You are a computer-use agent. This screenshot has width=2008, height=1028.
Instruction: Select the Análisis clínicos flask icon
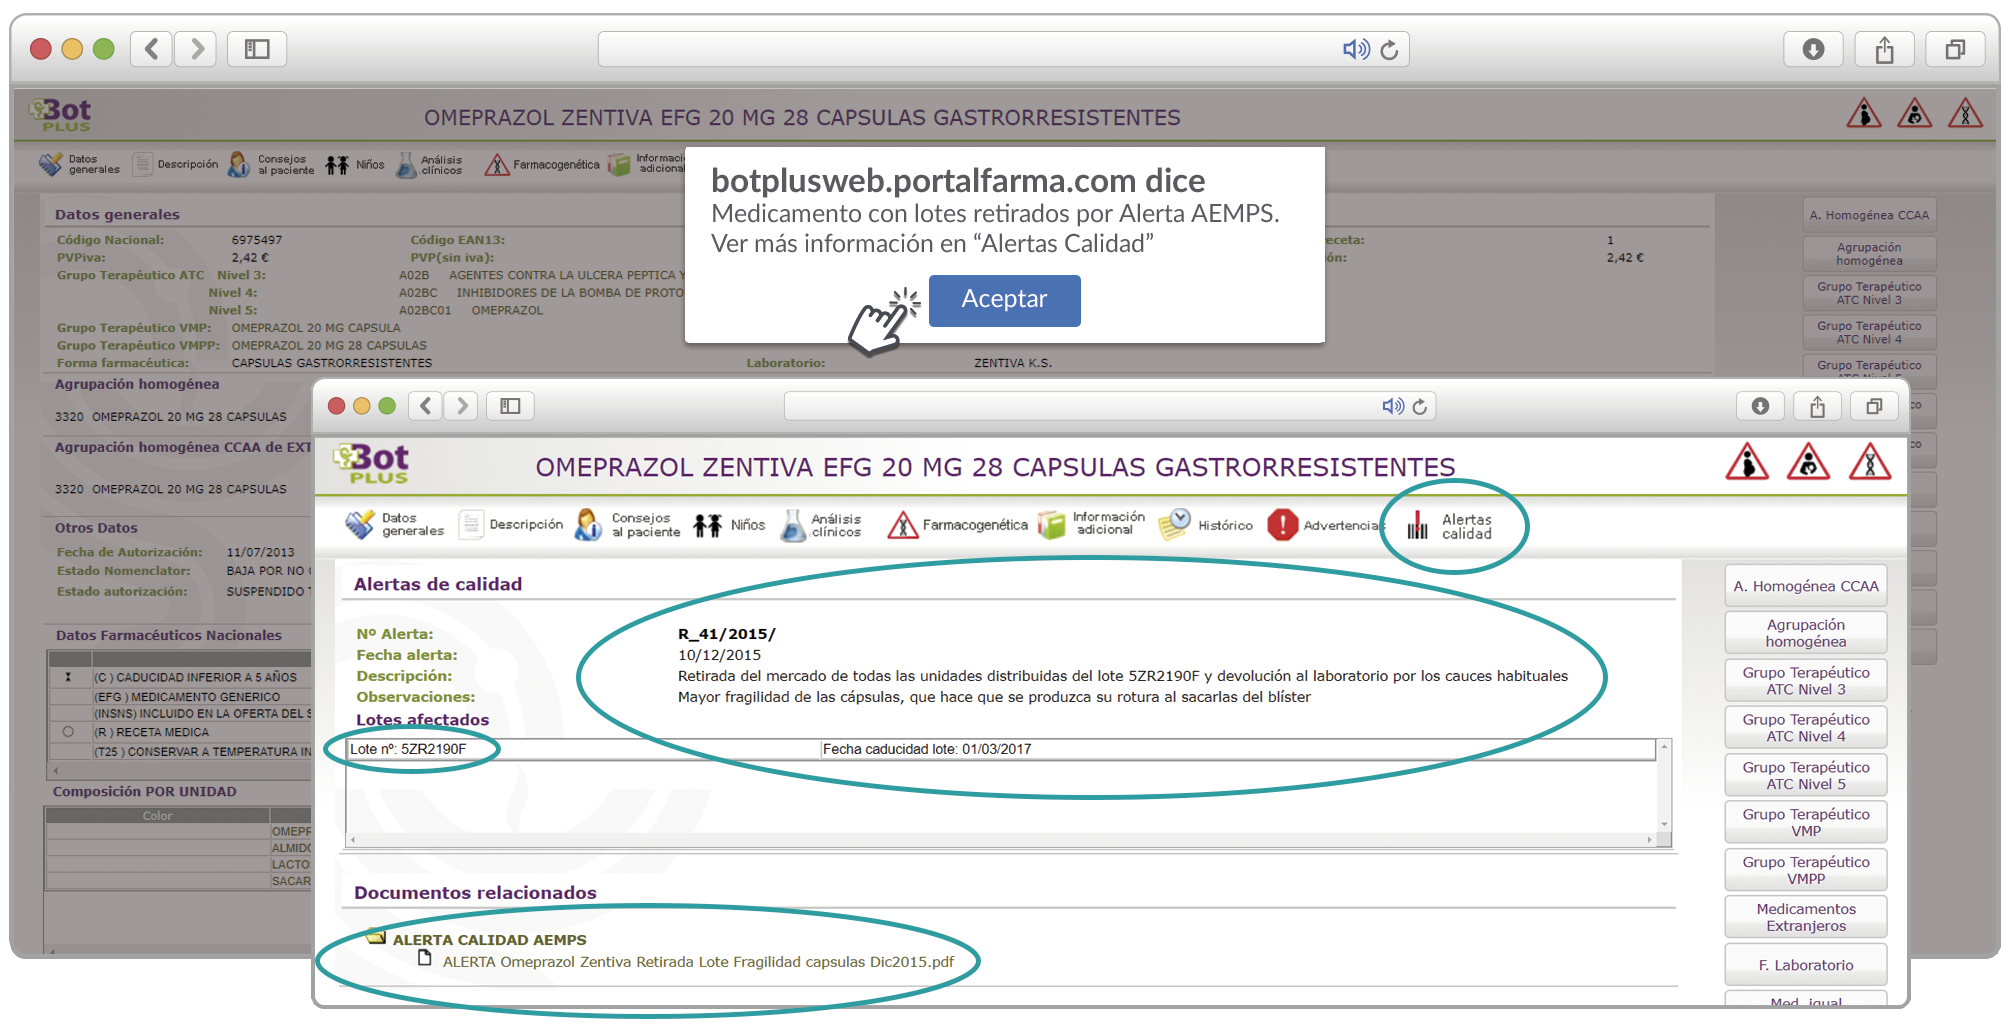(793, 525)
